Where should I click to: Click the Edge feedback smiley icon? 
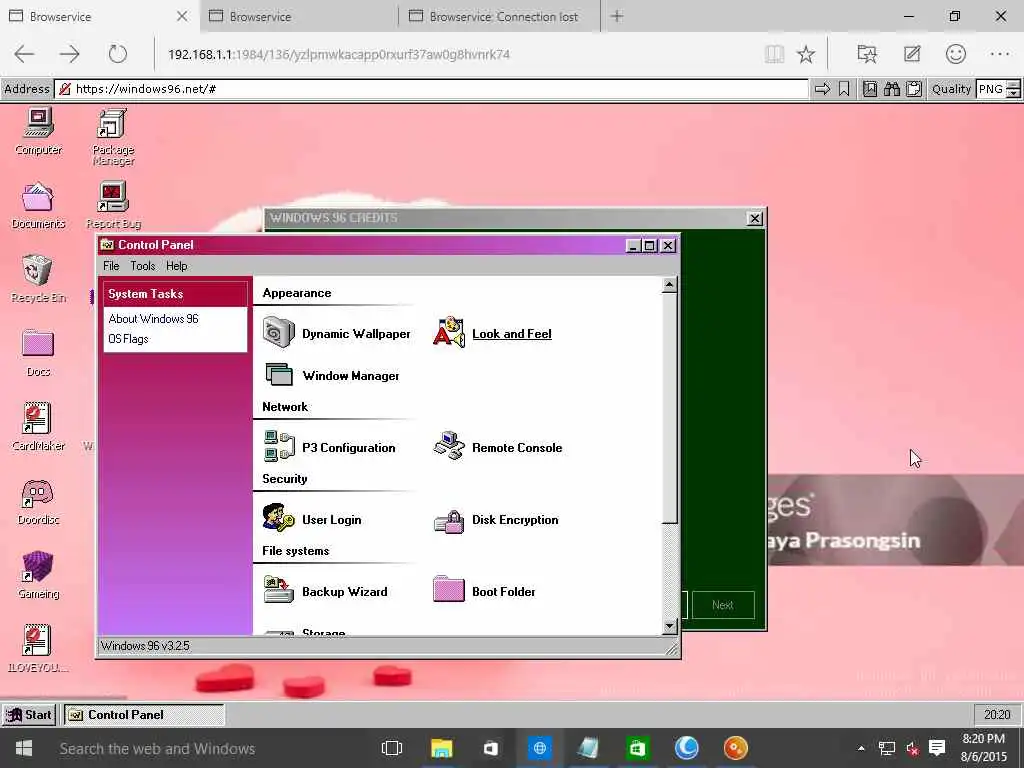point(955,54)
